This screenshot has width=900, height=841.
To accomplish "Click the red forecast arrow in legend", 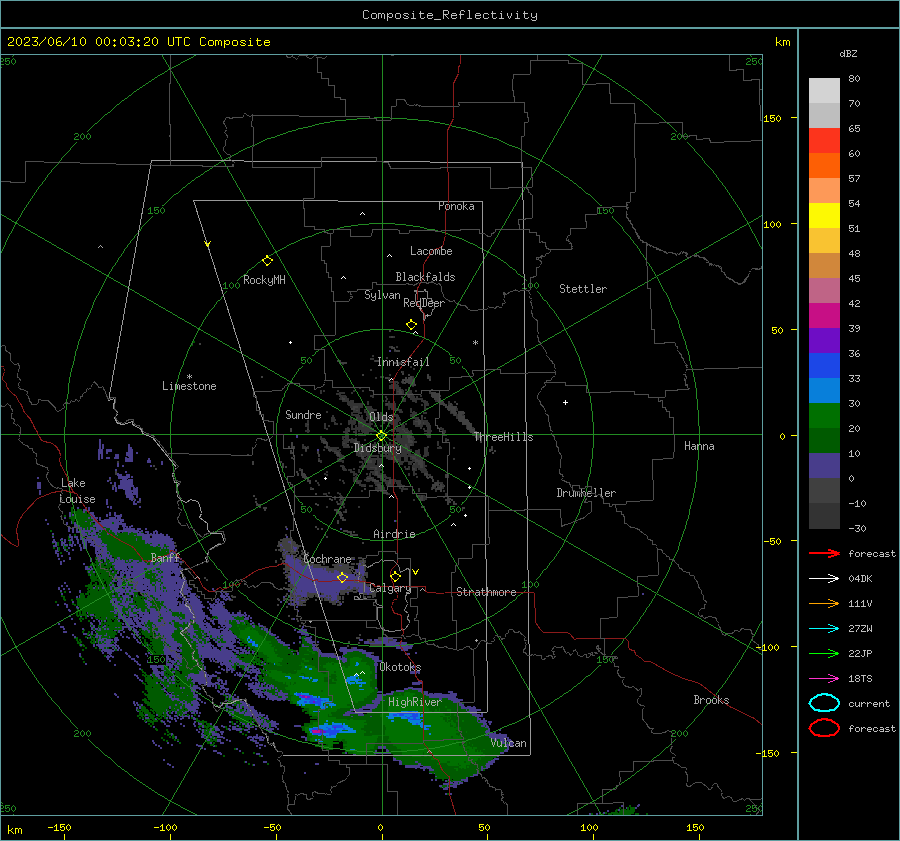I will click(824, 553).
